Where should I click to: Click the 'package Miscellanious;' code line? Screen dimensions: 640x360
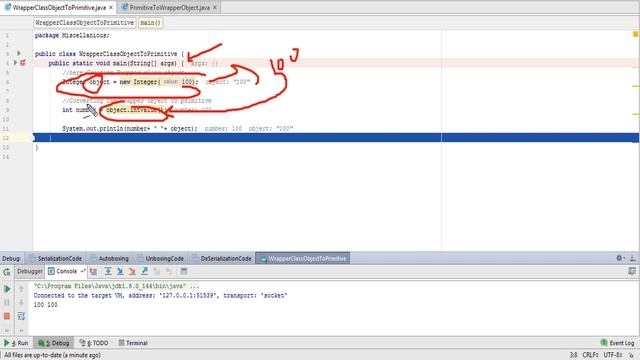tap(72, 36)
